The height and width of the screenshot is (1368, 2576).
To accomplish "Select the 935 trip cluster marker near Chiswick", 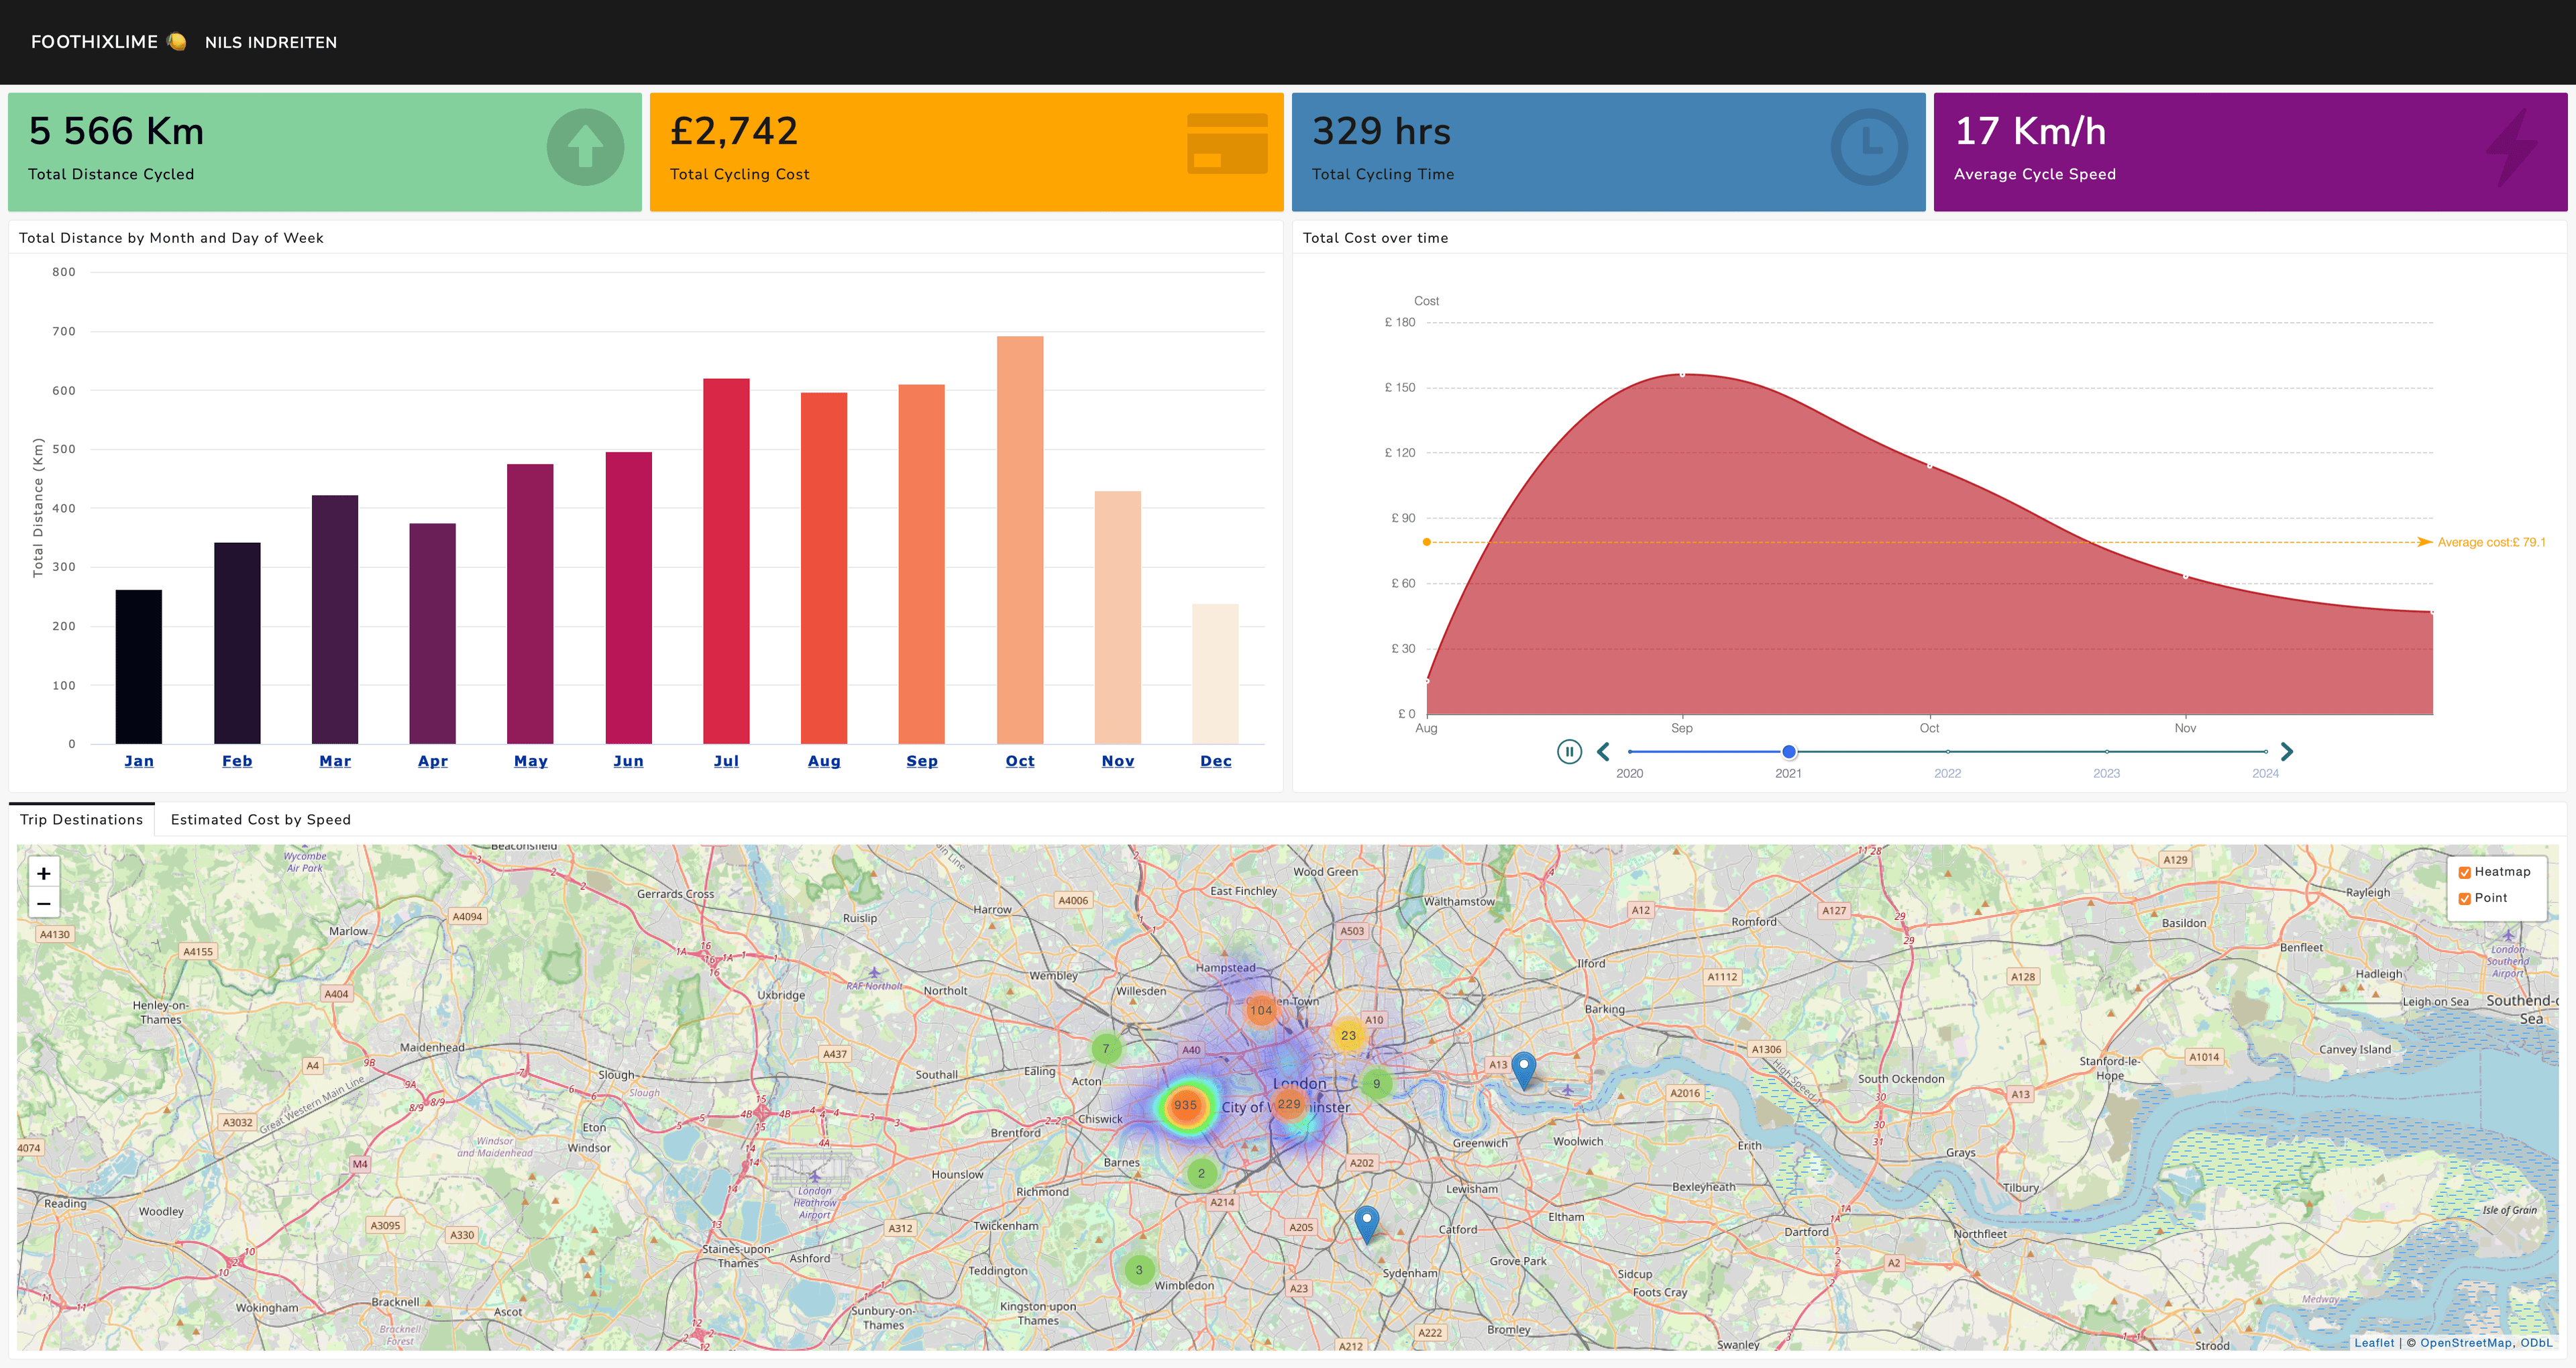I will pyautogui.click(x=1186, y=1105).
